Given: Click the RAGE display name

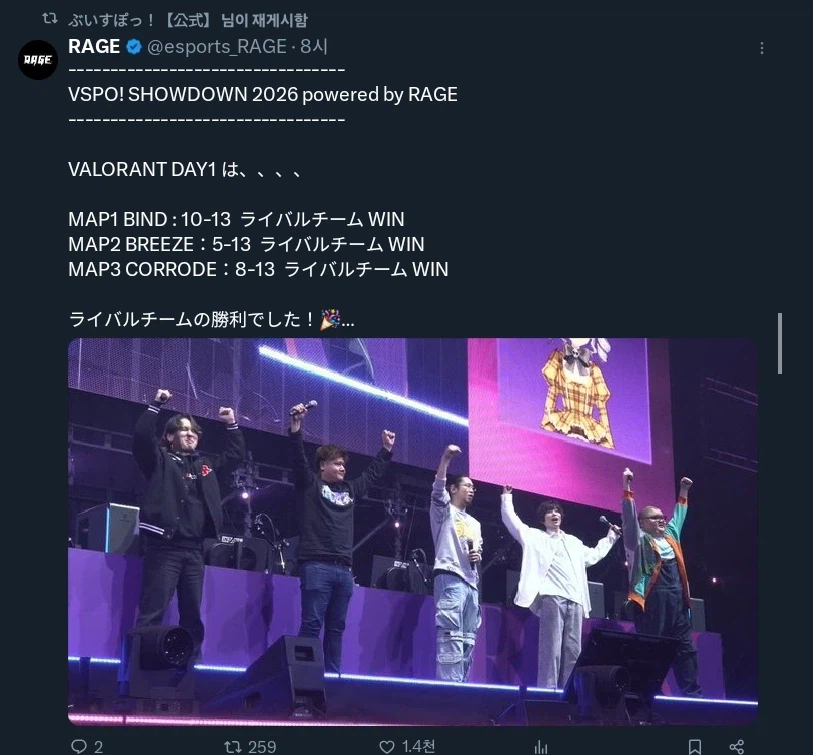Looking at the screenshot, I should click(x=94, y=47).
